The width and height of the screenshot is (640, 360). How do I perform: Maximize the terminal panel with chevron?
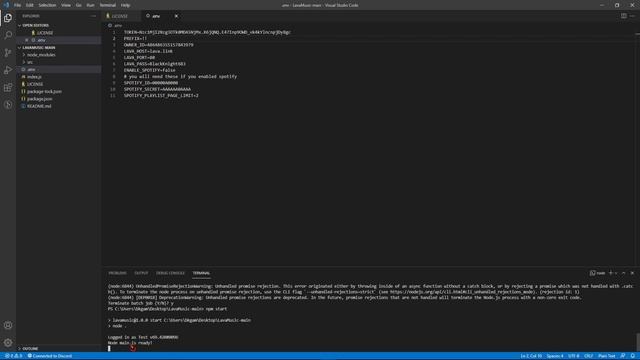coord(624,273)
